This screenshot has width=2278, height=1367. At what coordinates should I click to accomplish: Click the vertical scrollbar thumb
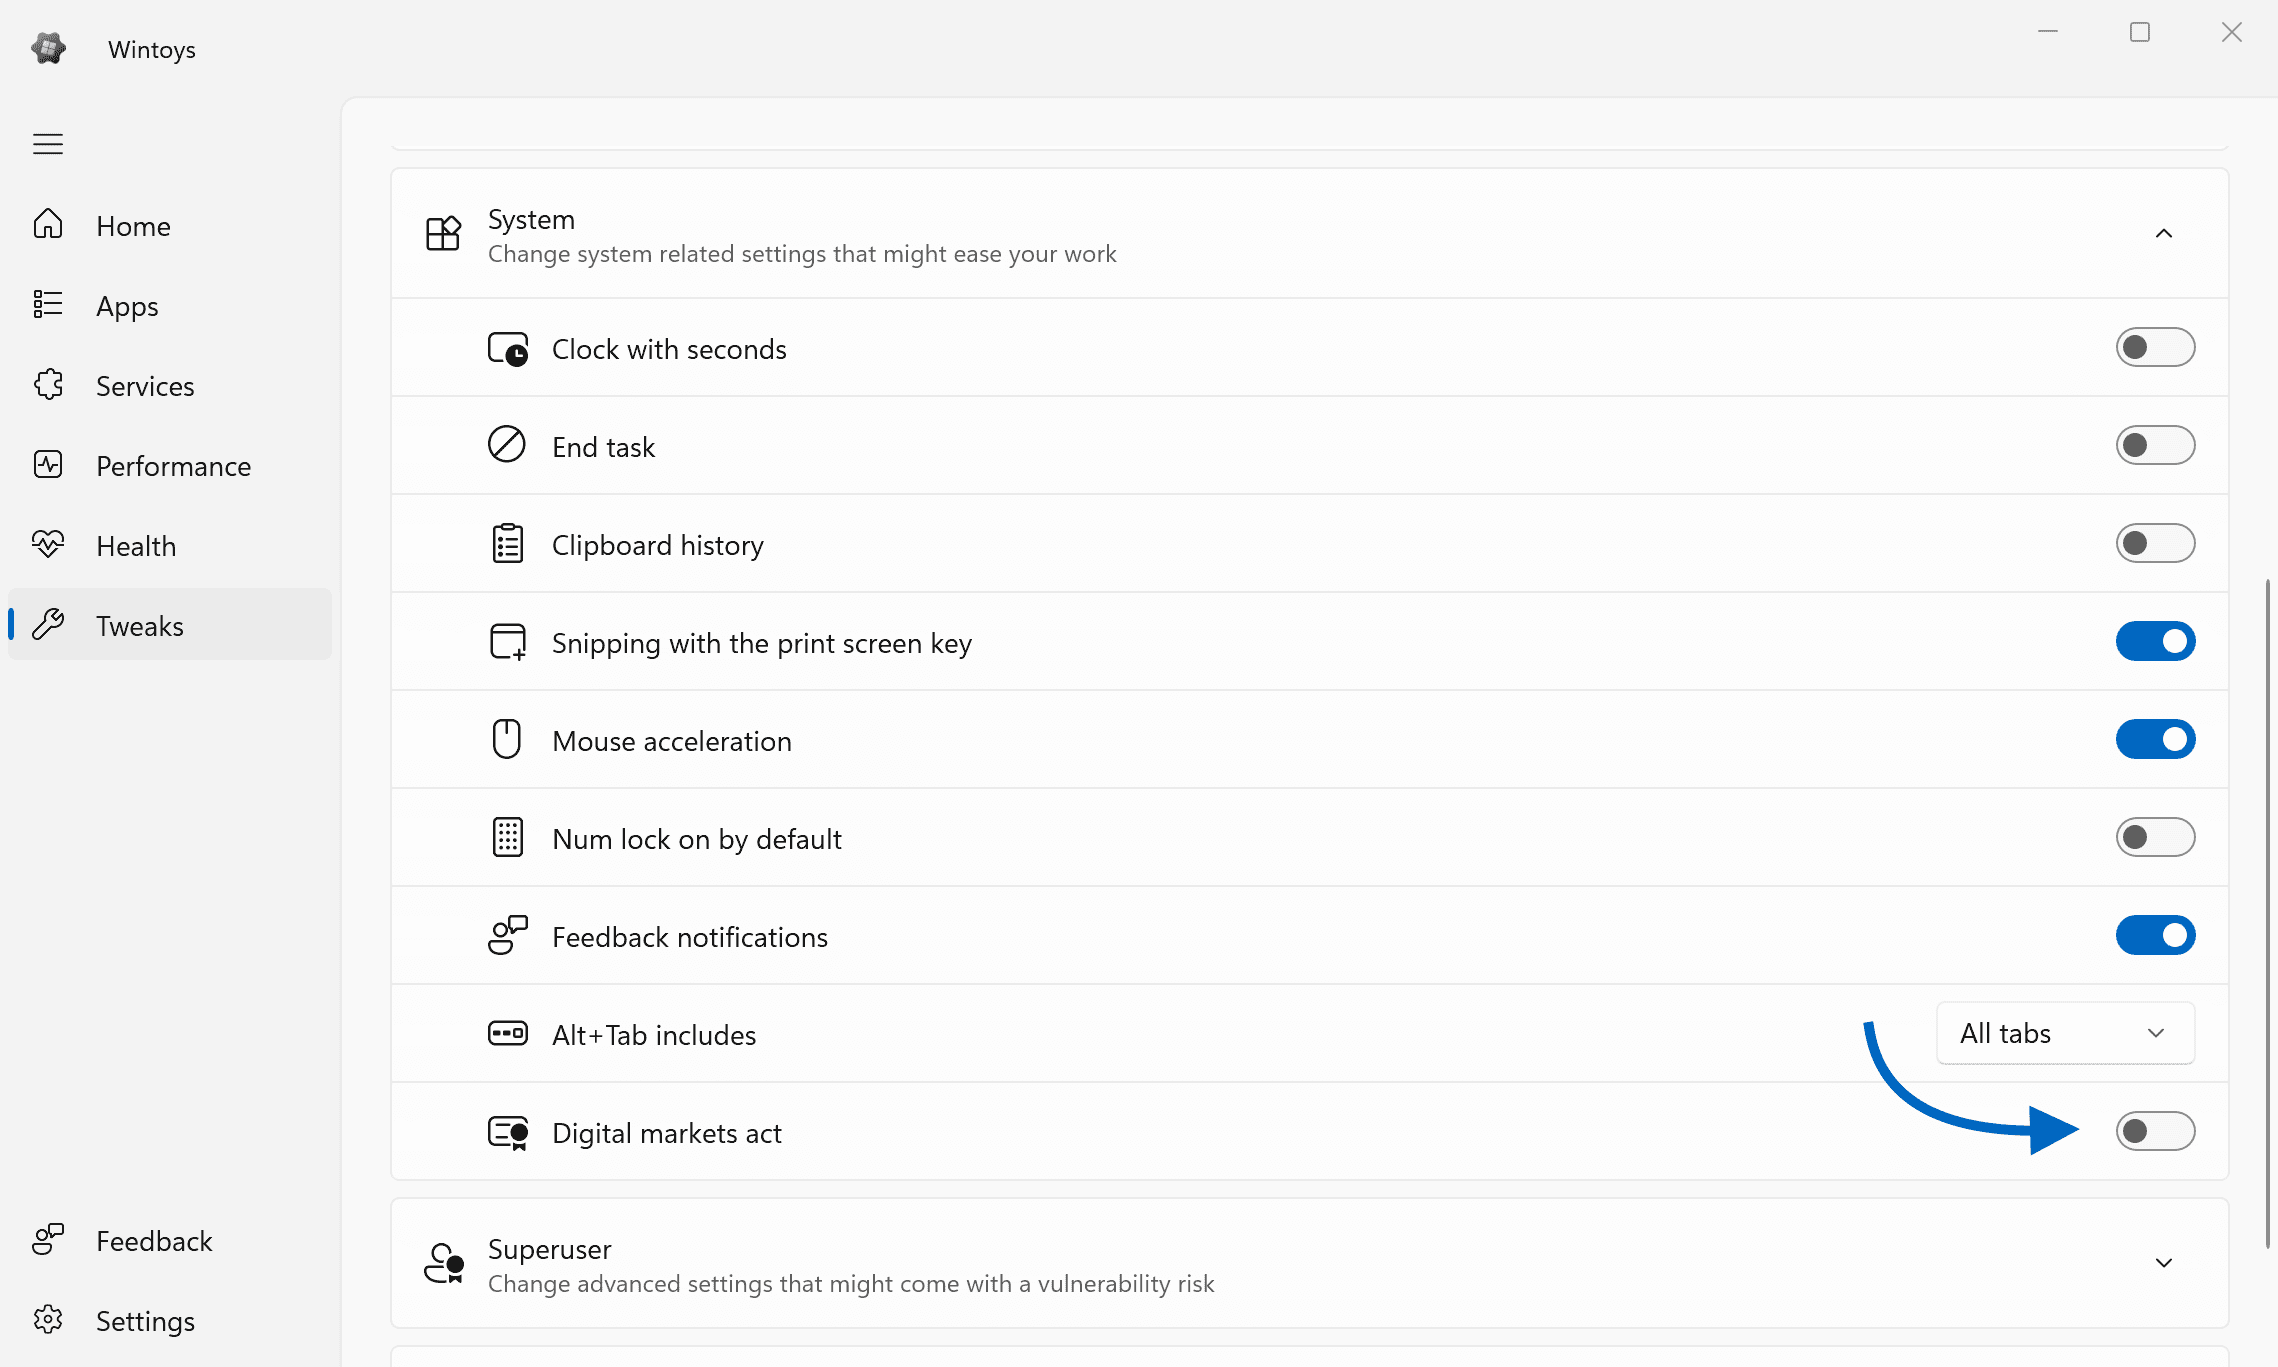[x=2268, y=913]
